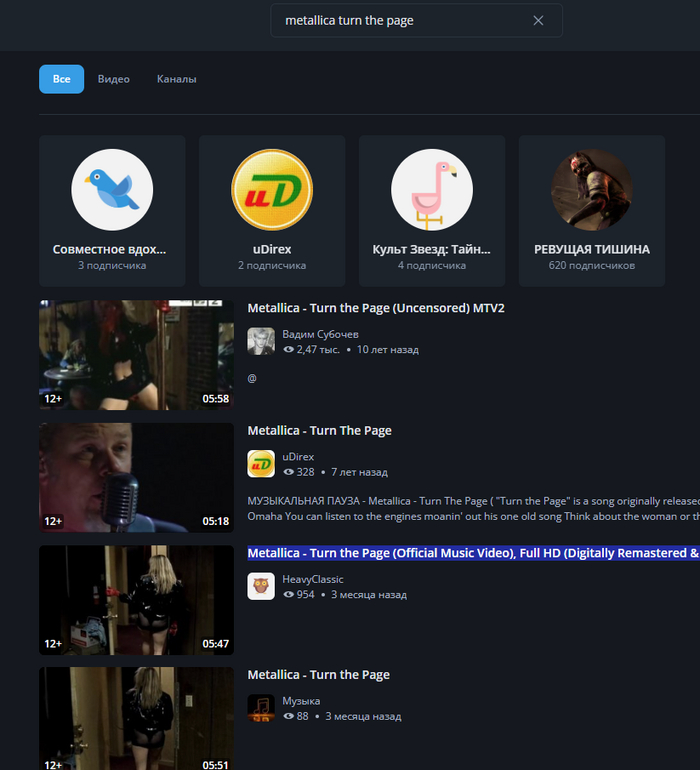The width and height of the screenshot is (700, 770).
Task: Click the eye views icon next to '2,47 тыс.'
Action: click(289, 350)
